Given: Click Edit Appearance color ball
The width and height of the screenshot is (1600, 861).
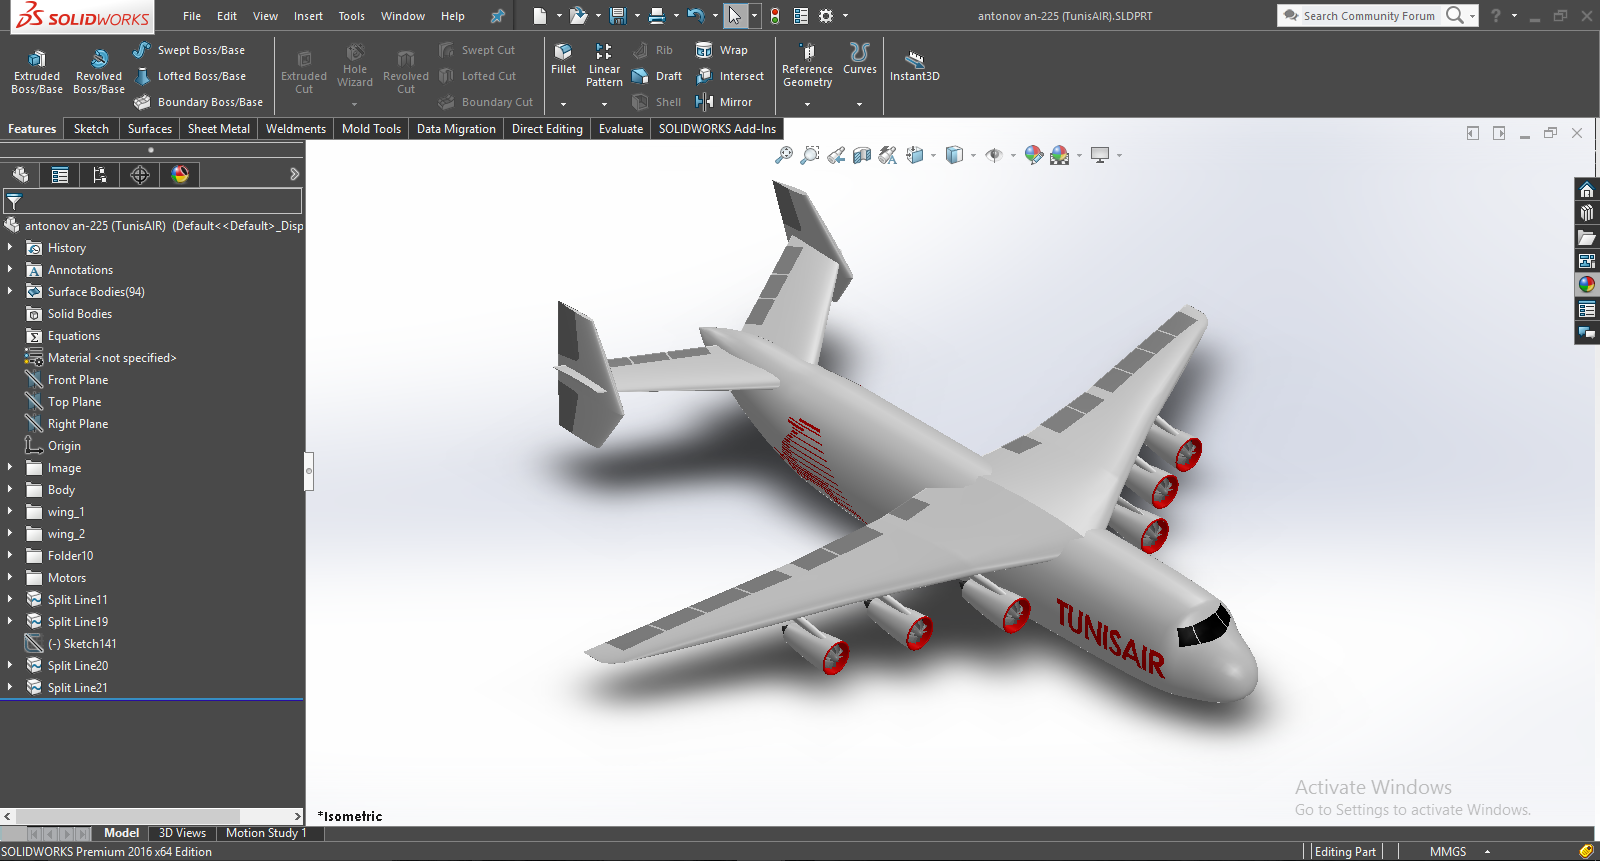Looking at the screenshot, I should (x=1034, y=155).
